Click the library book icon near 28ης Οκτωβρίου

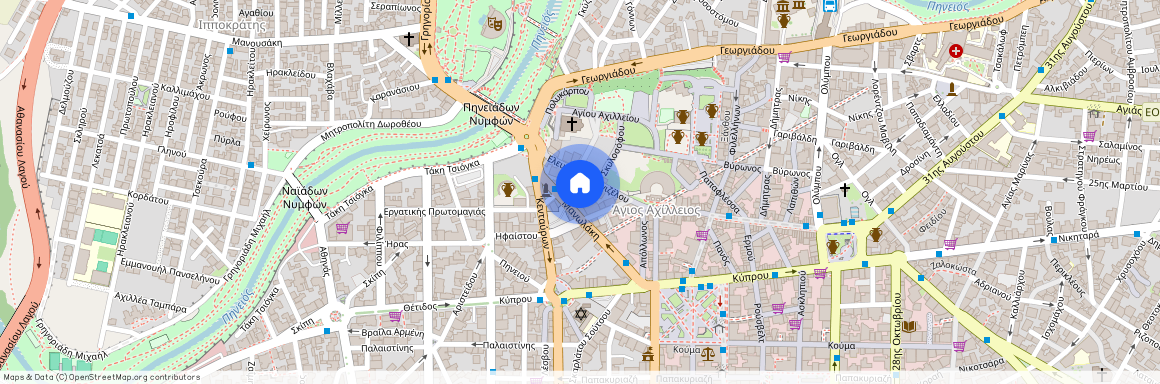909,326
